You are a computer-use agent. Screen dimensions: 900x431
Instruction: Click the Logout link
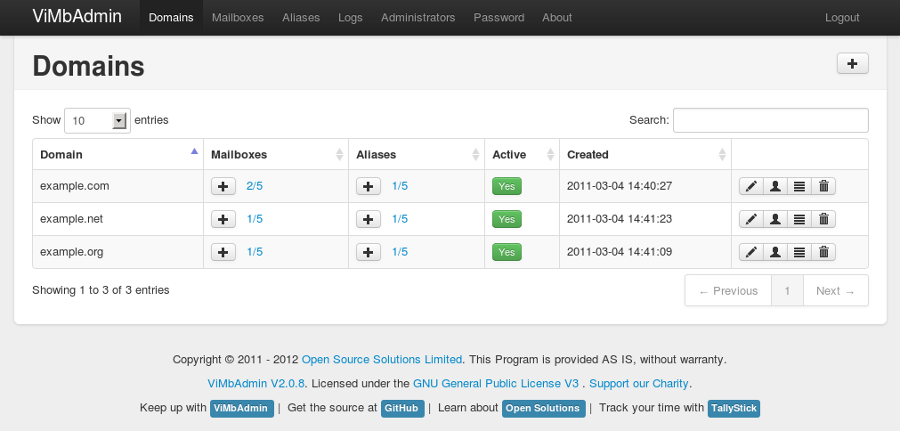coord(842,17)
